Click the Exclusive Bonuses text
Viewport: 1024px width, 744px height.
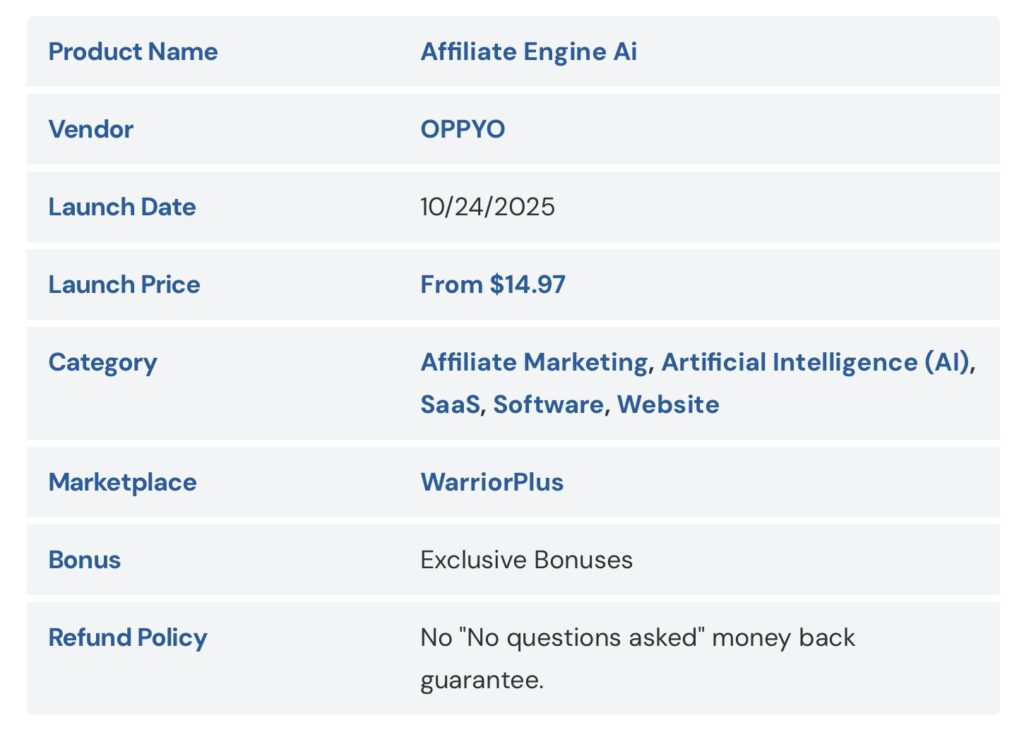click(526, 560)
